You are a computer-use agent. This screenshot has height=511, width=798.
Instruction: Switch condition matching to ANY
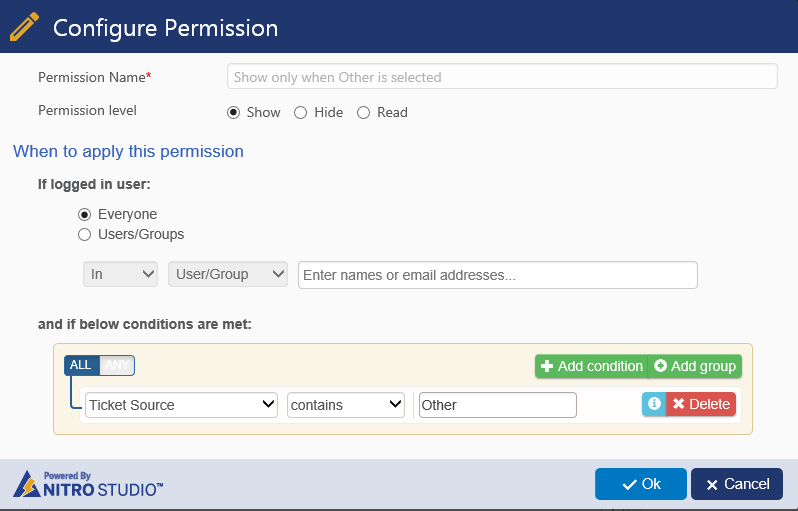coord(117,365)
